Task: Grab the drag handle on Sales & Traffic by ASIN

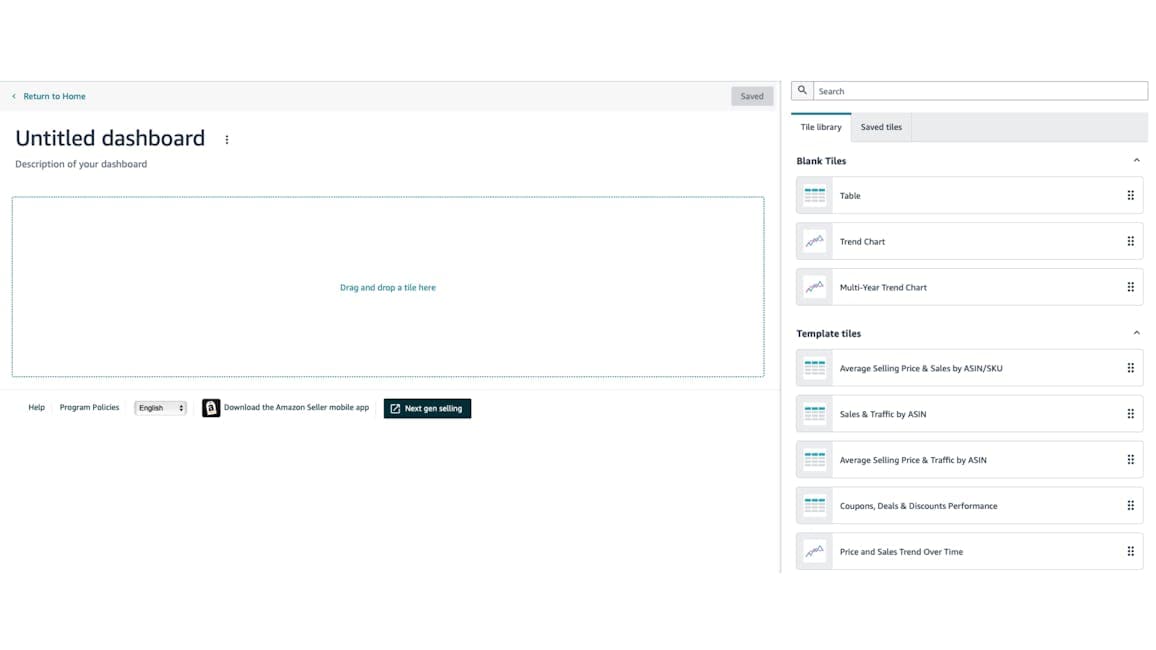Action: tap(1130, 414)
